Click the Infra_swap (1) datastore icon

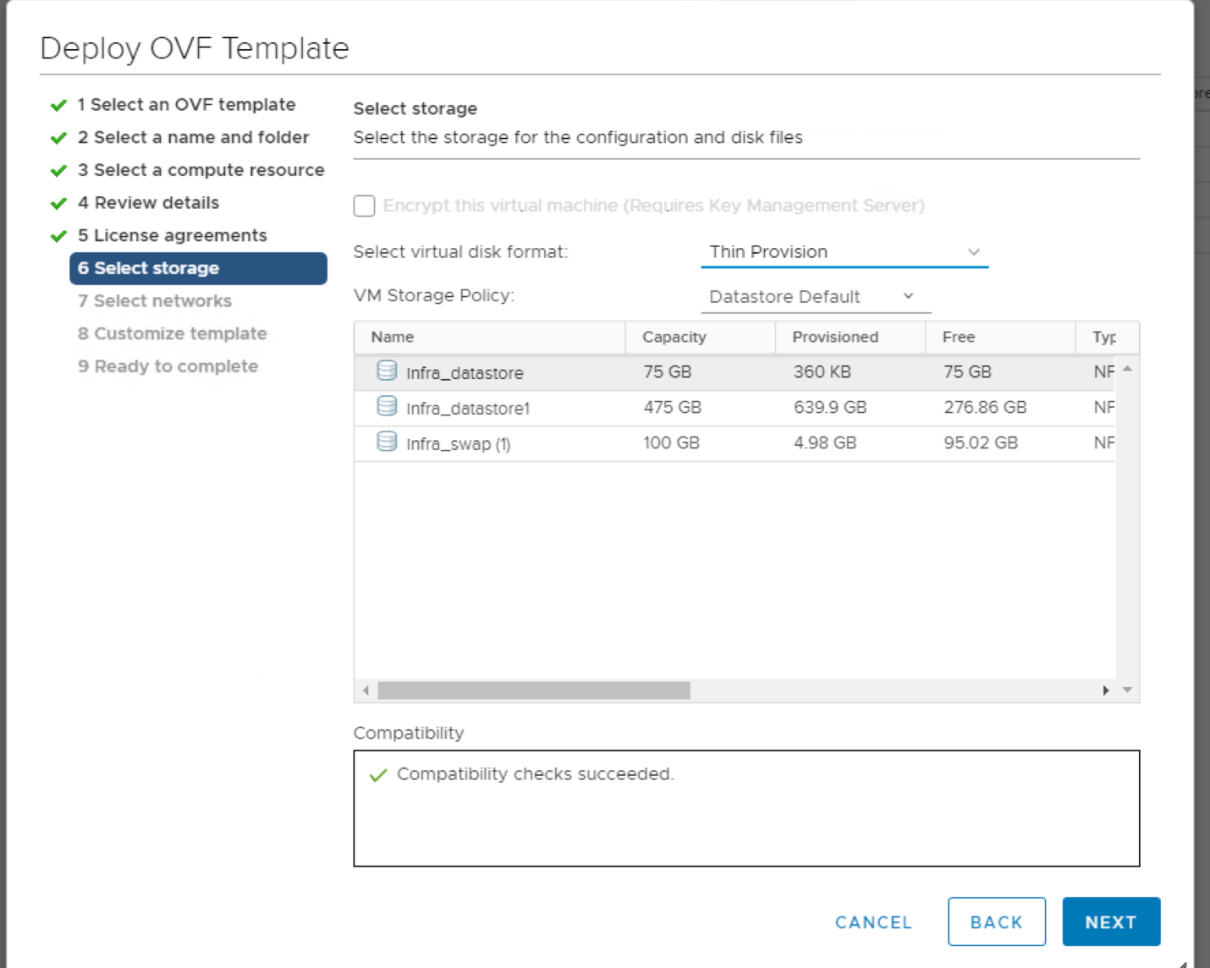[x=386, y=442]
